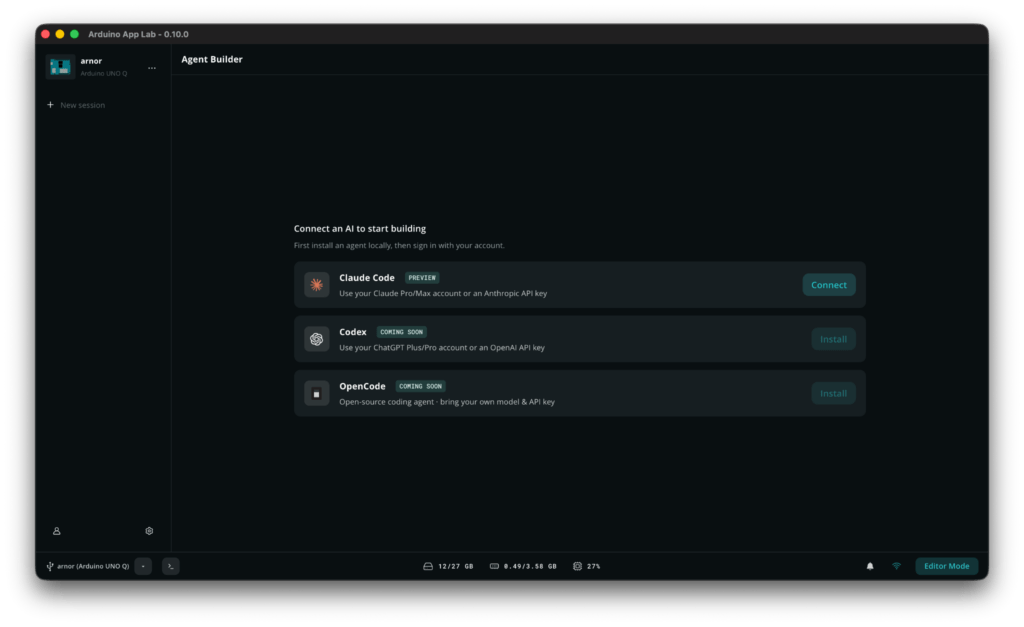
Task: Install the Codex agent
Action: tap(833, 340)
